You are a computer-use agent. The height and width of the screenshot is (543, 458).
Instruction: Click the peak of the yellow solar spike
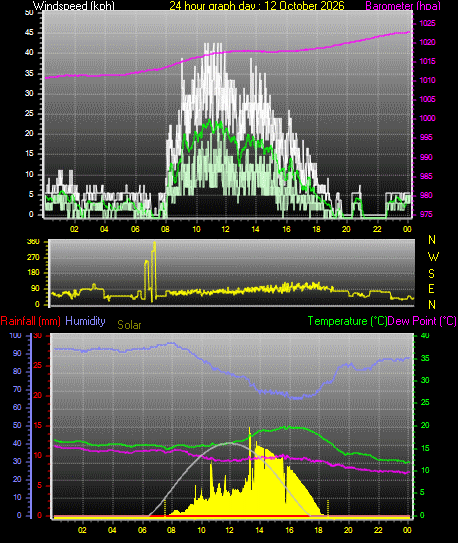point(249,429)
